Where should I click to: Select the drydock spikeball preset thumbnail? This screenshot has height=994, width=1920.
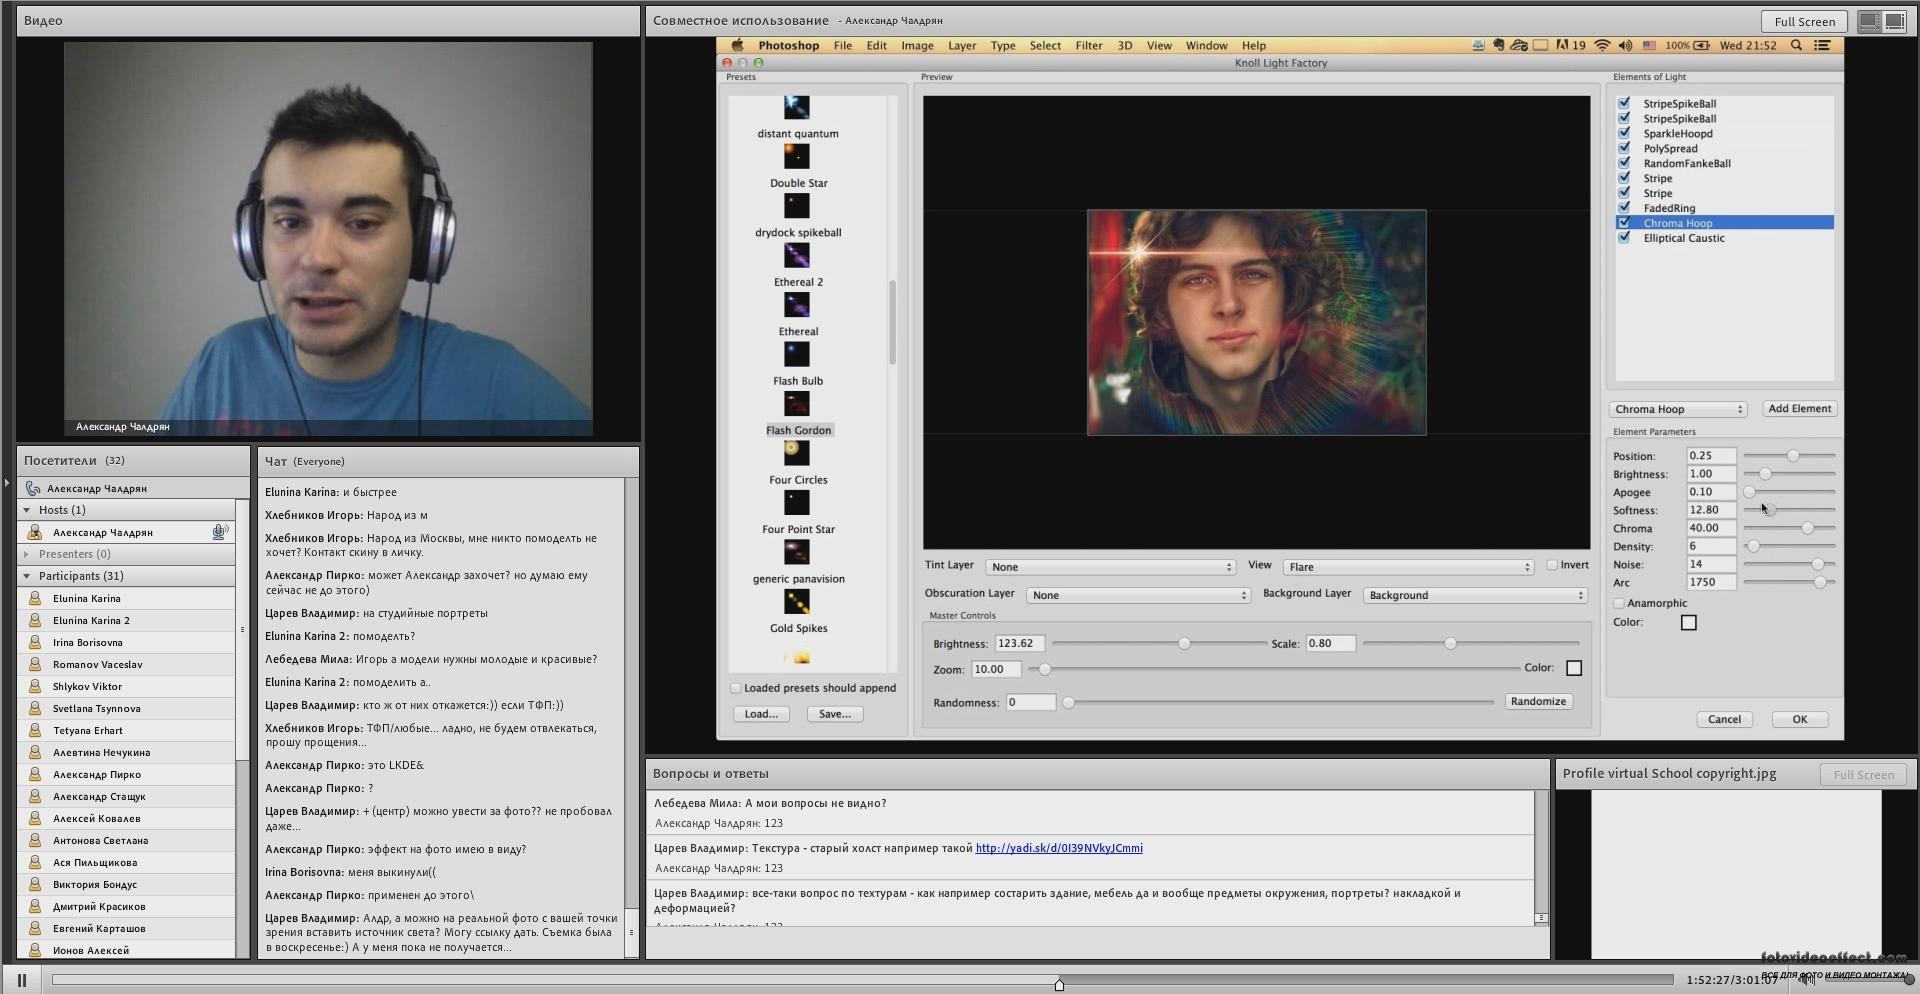tap(796, 206)
